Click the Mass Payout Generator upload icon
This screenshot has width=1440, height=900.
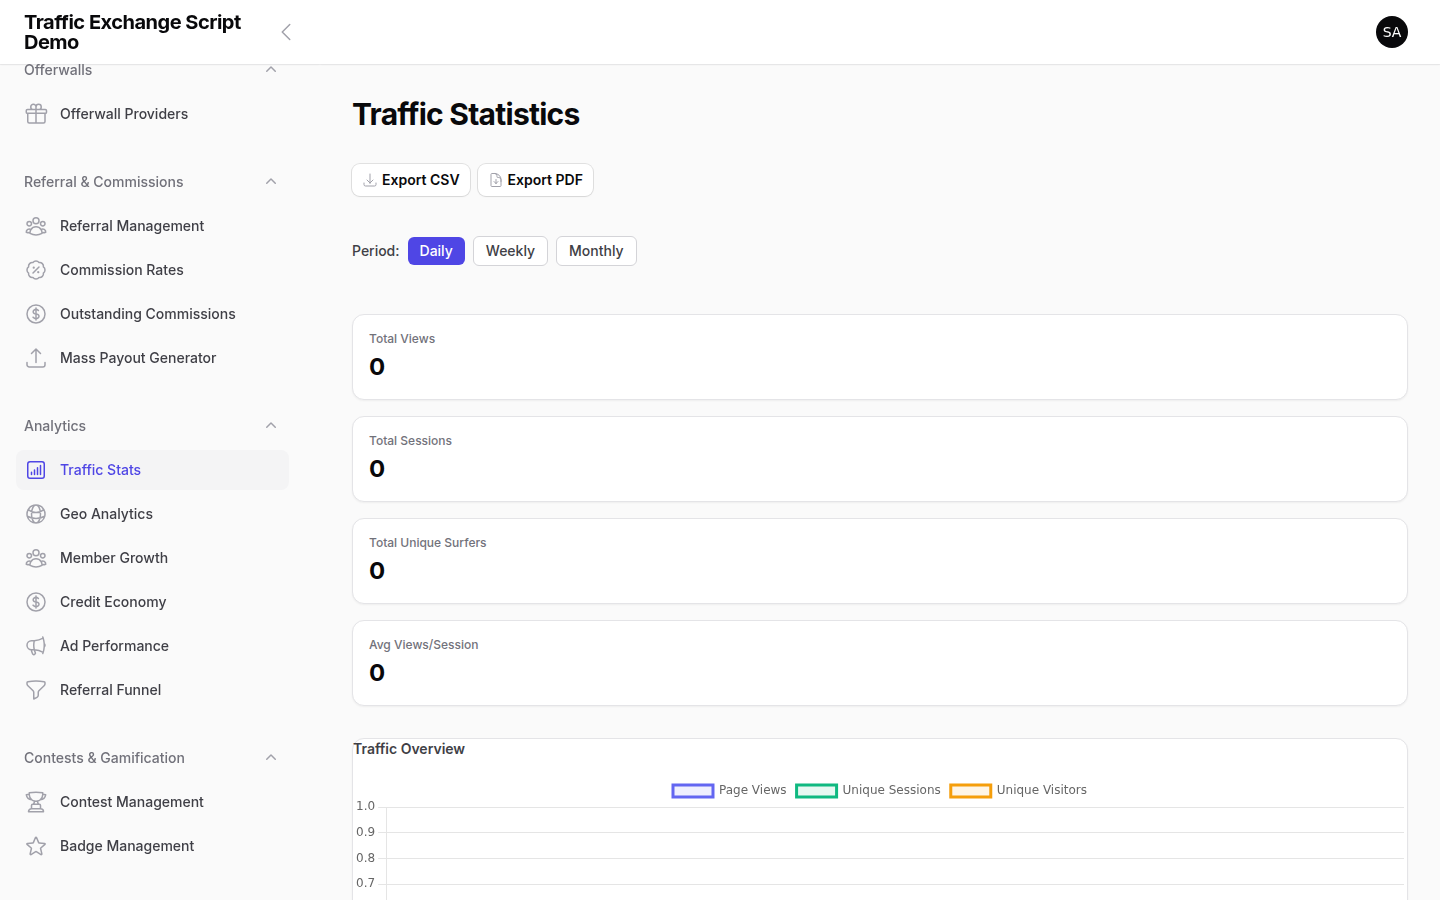click(x=36, y=357)
